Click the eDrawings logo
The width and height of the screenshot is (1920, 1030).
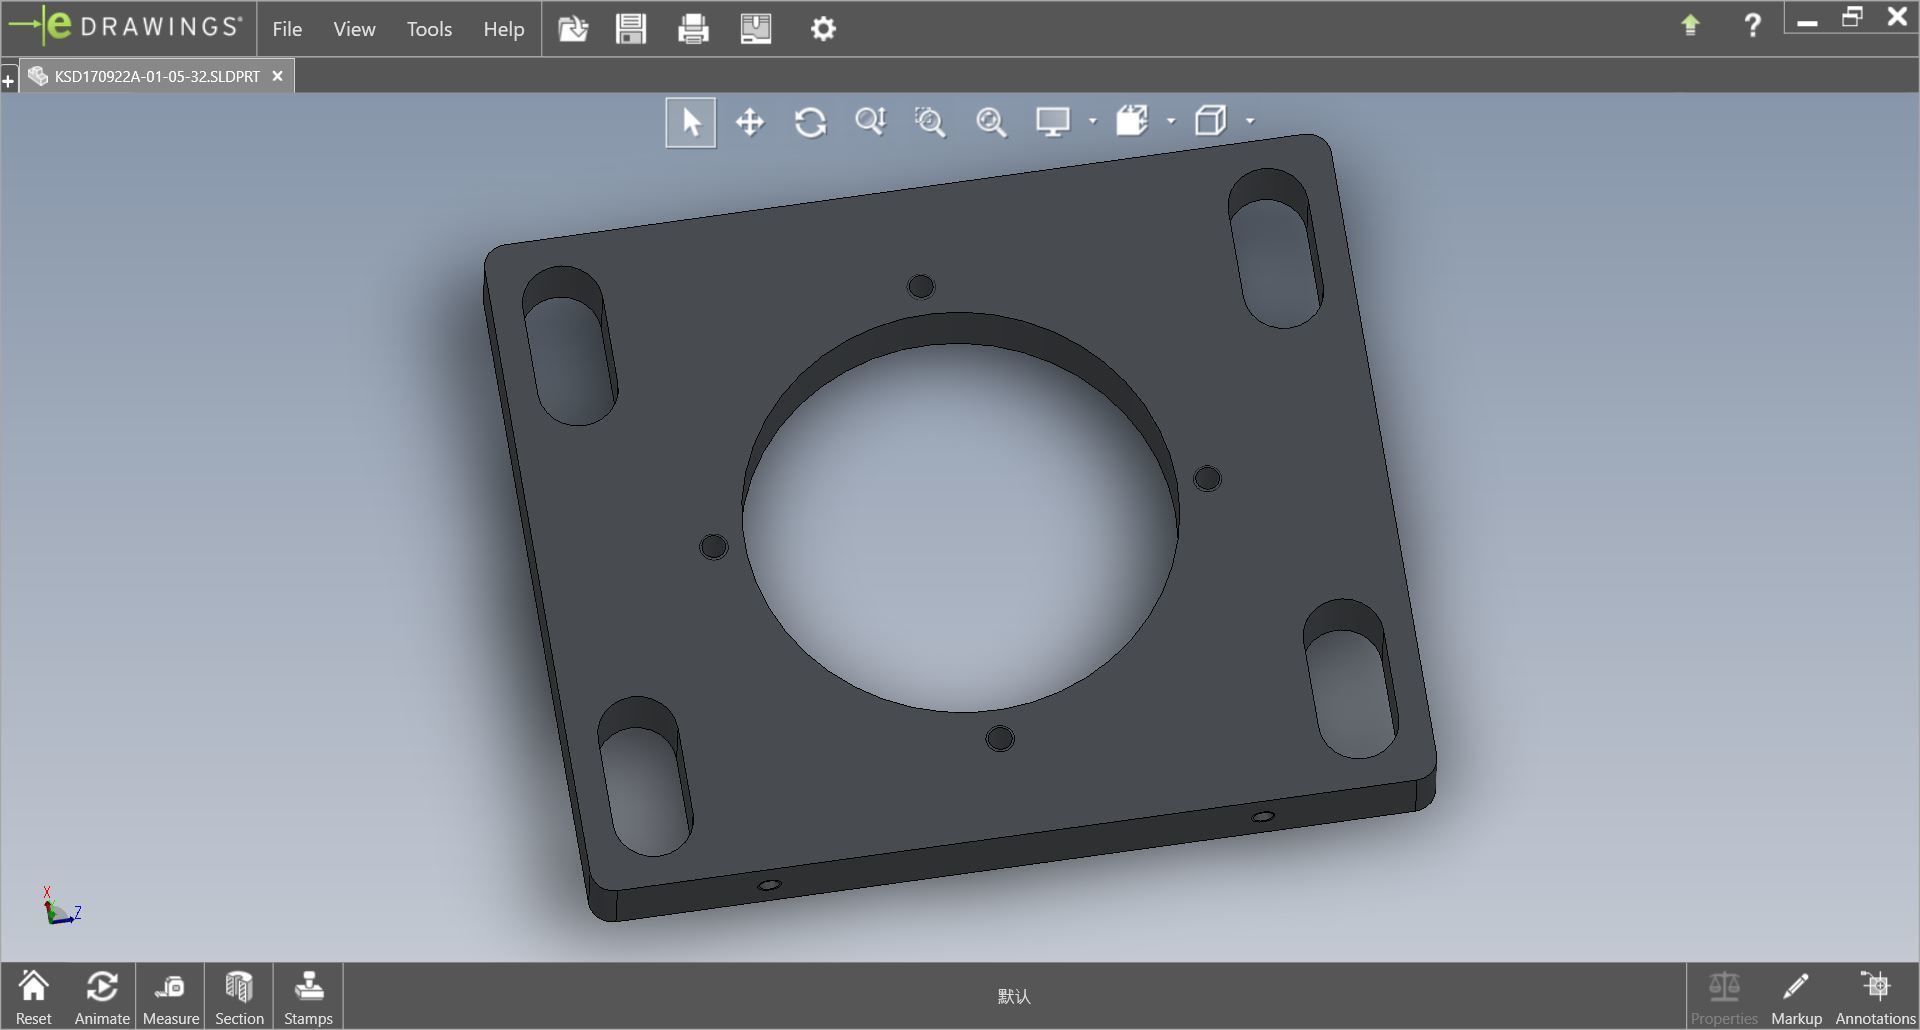[126, 27]
